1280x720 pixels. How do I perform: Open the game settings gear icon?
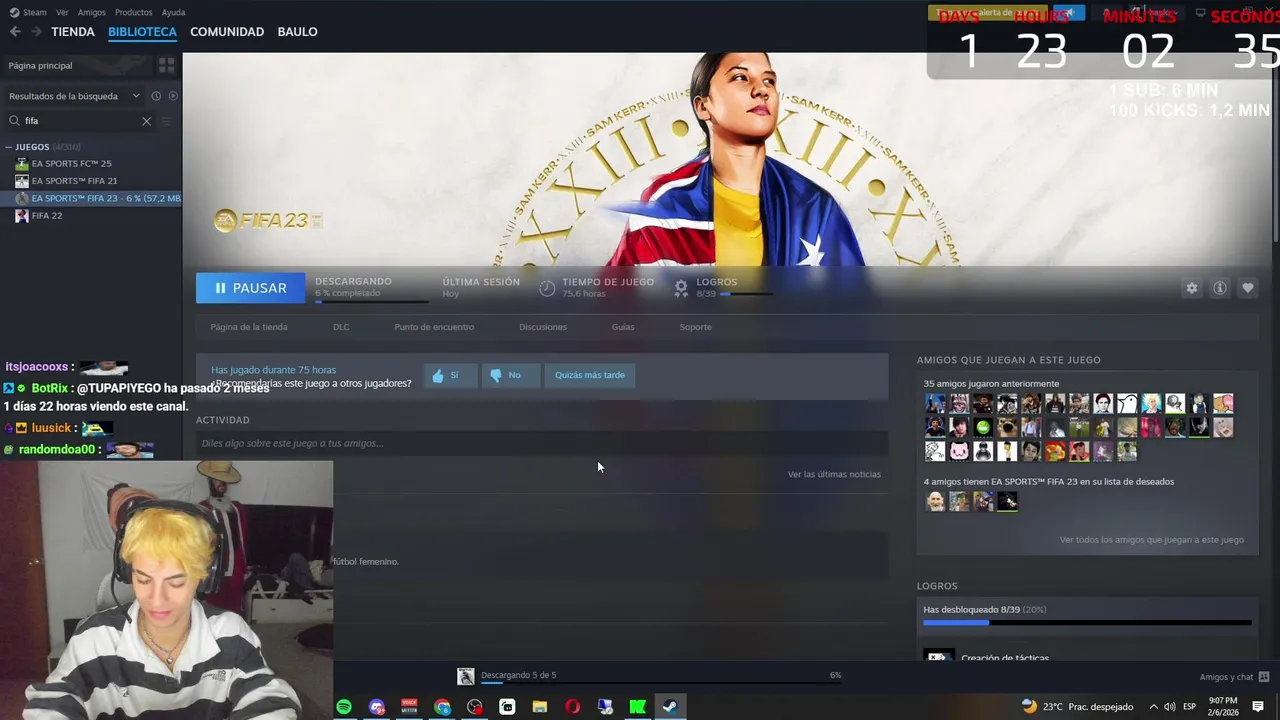pyautogui.click(x=1191, y=288)
